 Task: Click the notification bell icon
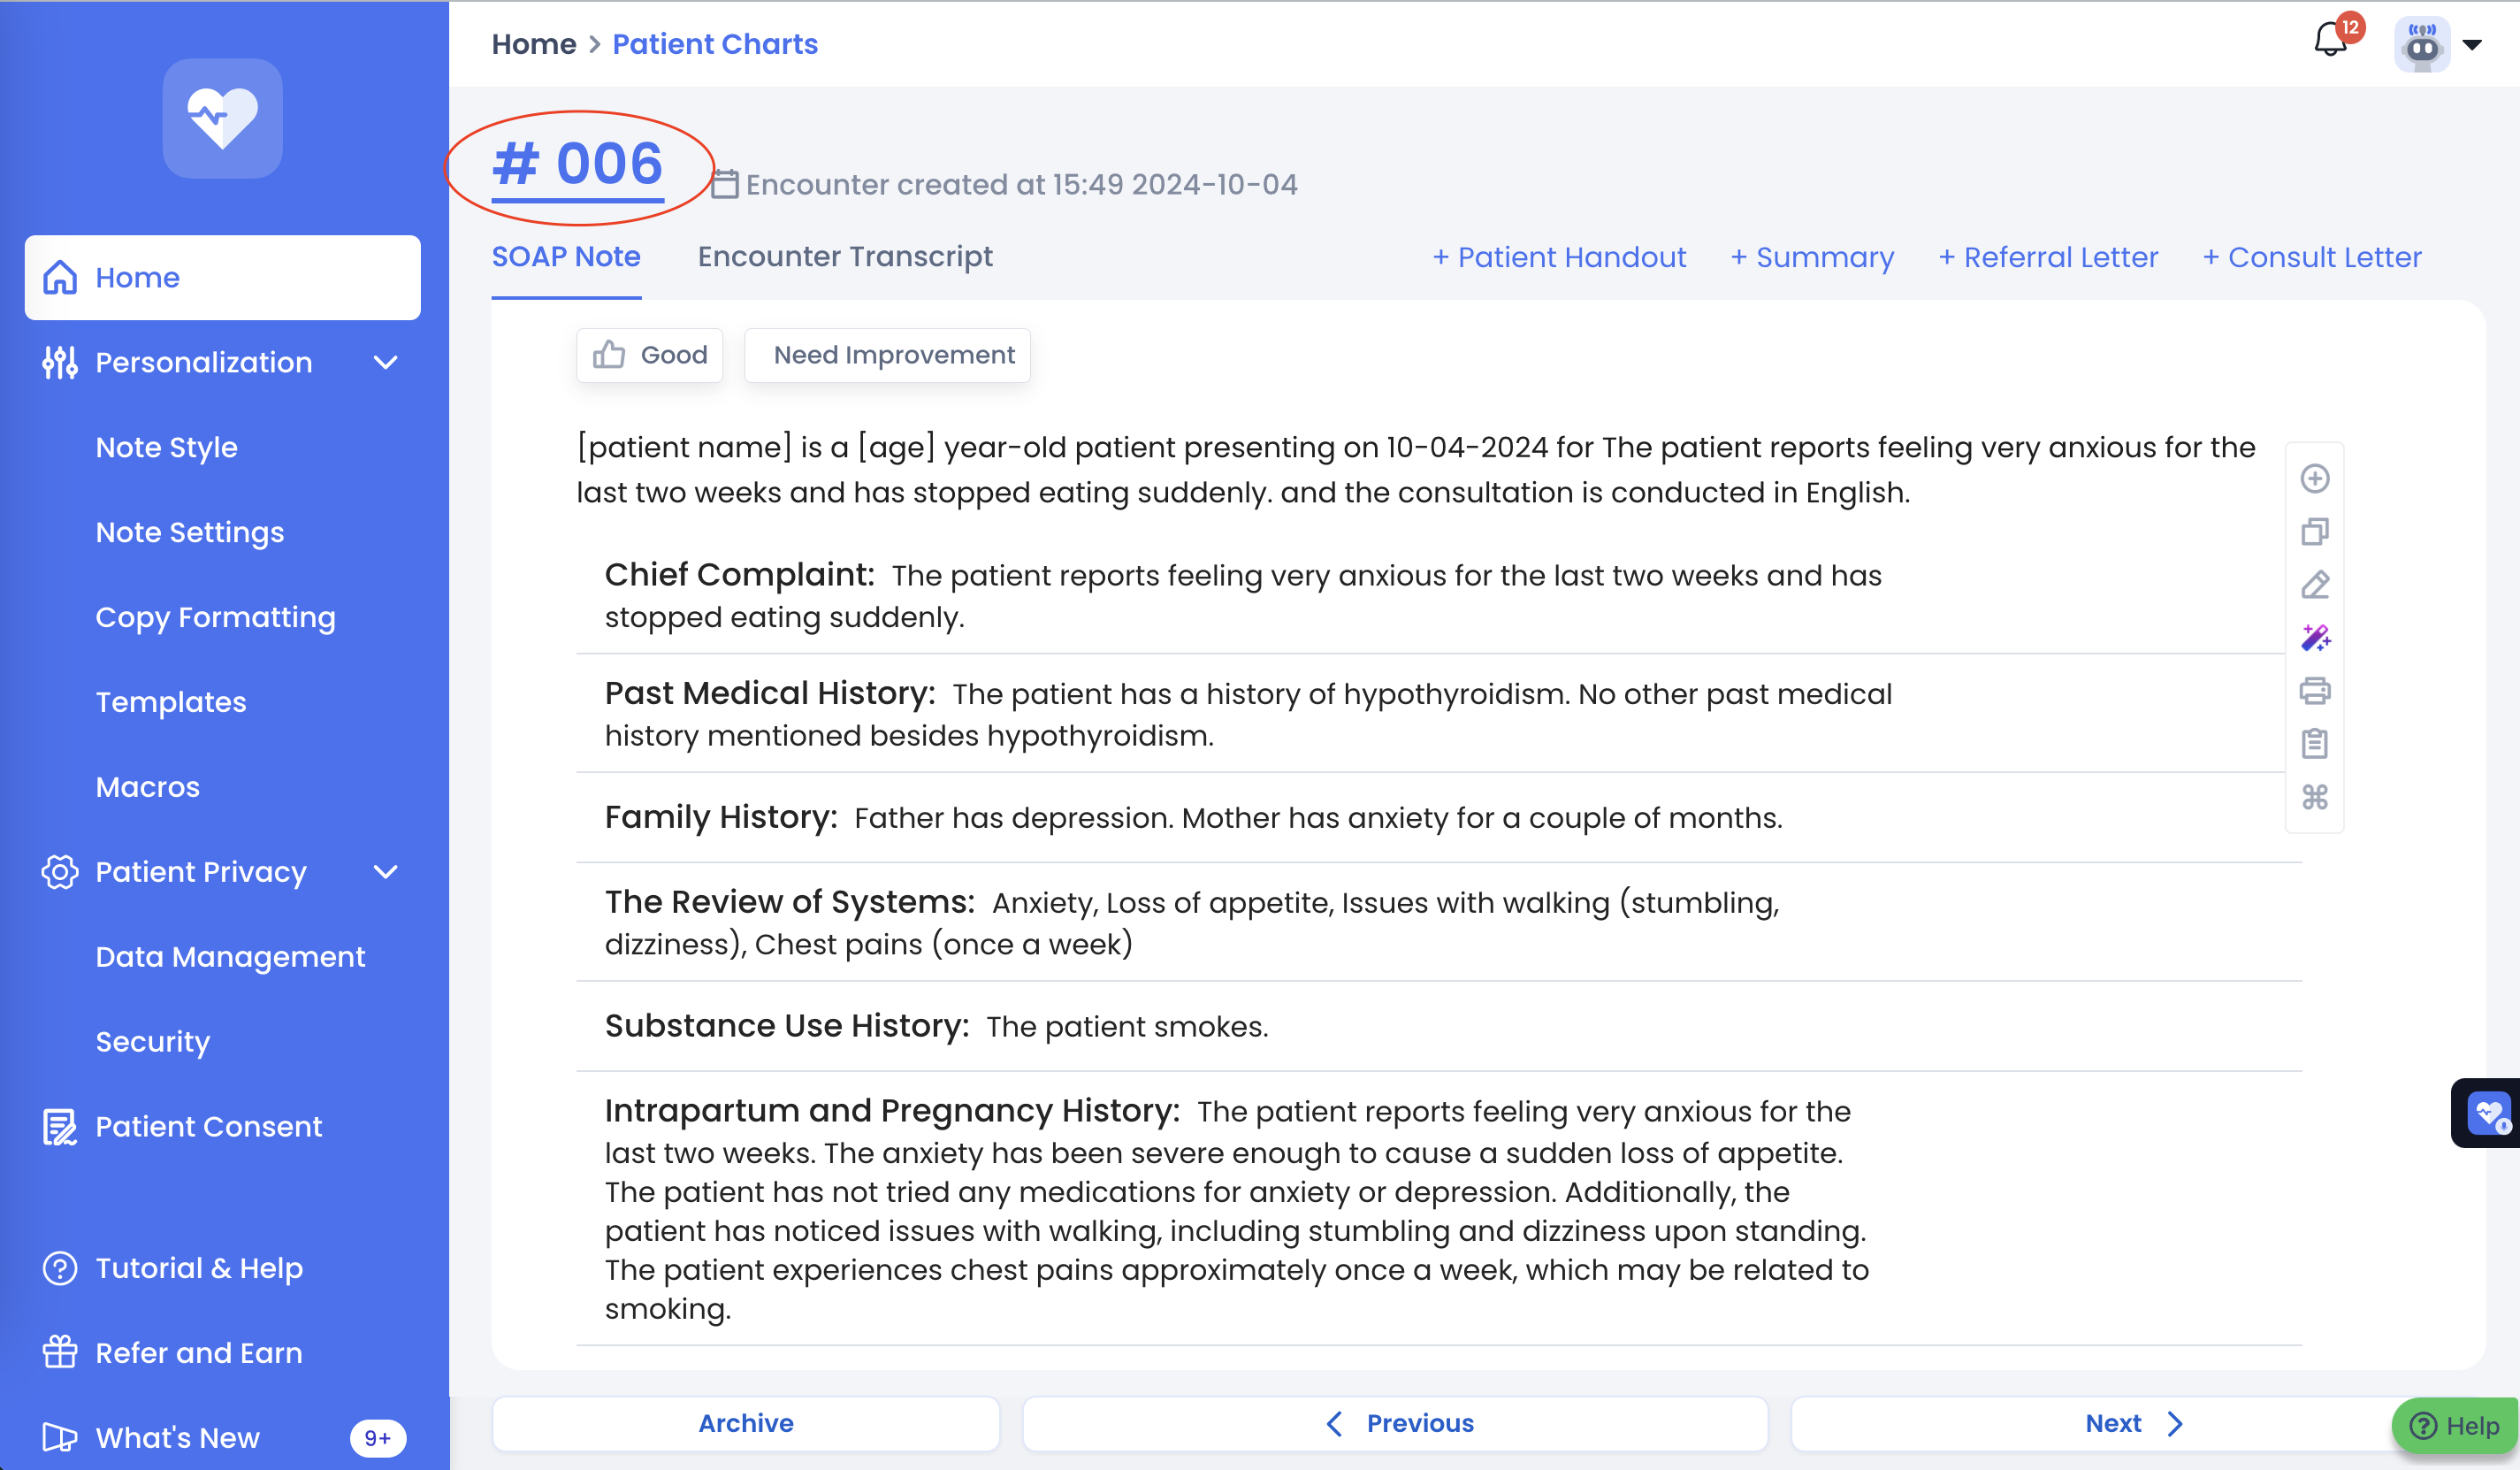pos(2330,42)
